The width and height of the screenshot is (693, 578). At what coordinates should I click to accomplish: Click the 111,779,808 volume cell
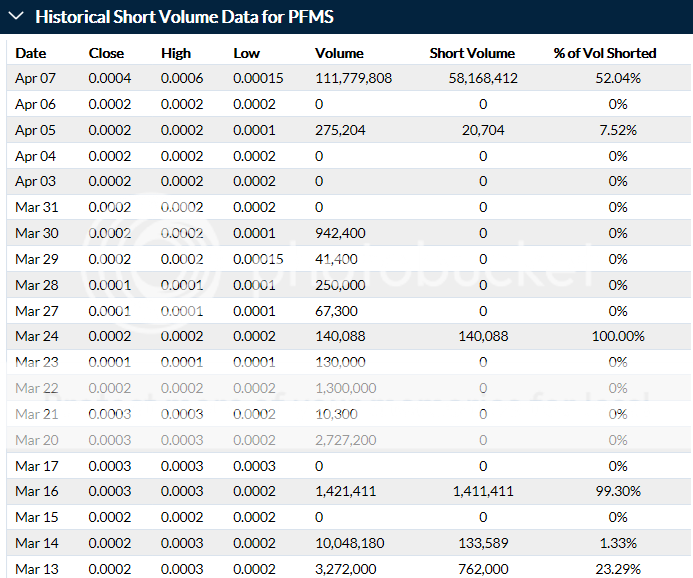pyautogui.click(x=353, y=78)
